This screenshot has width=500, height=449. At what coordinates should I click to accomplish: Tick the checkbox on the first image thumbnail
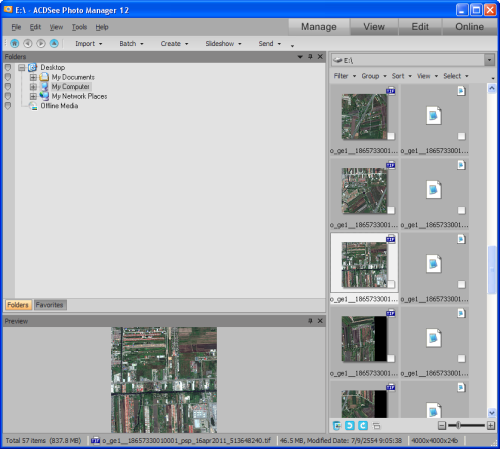click(391, 136)
